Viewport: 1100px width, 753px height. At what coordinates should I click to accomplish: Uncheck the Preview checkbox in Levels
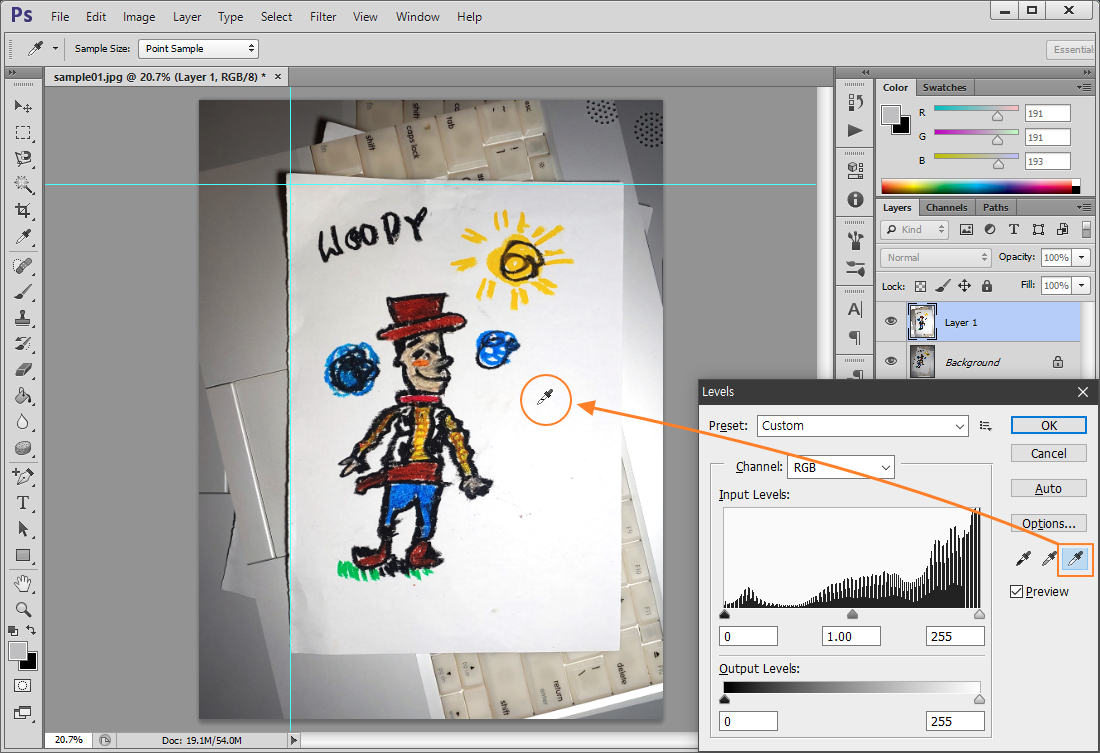click(x=1017, y=592)
